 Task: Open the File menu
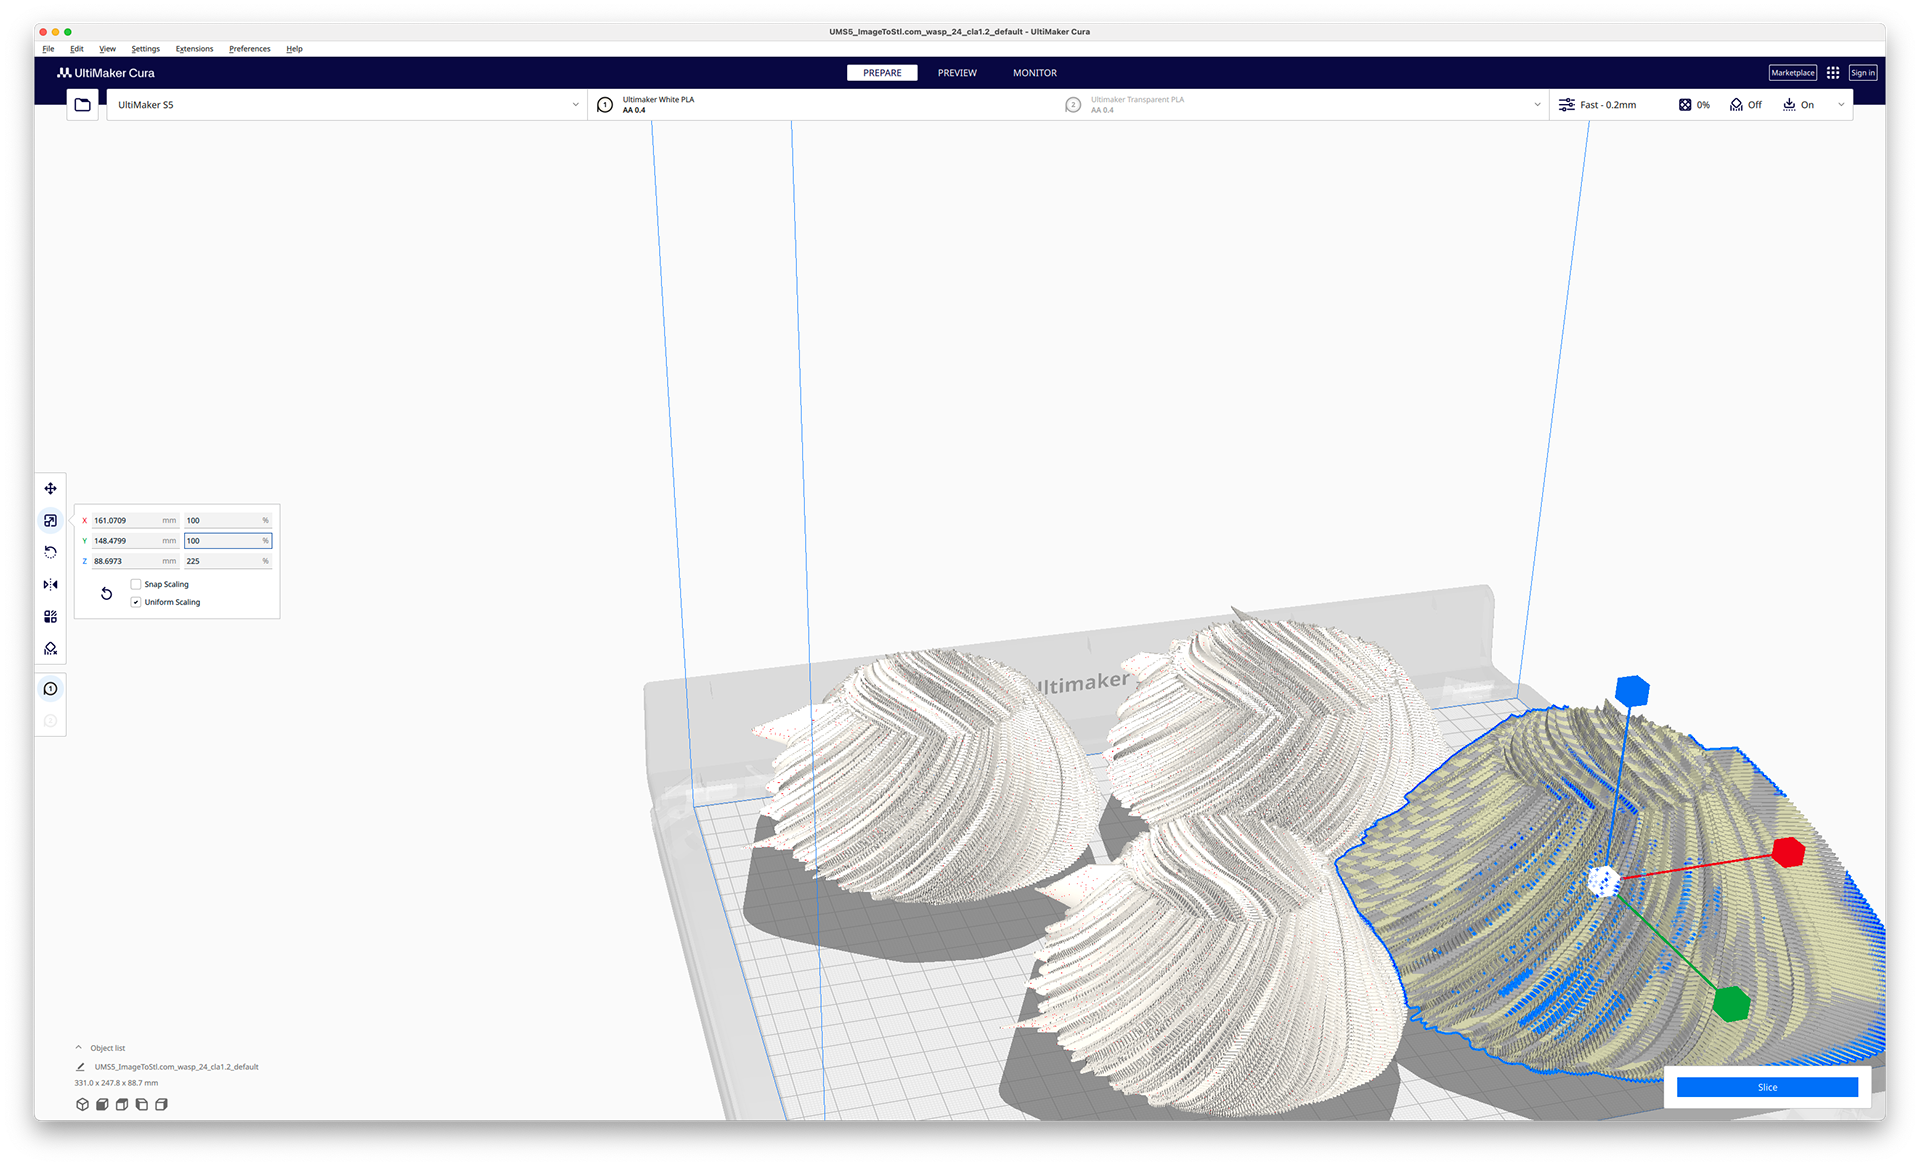pyautogui.click(x=48, y=49)
